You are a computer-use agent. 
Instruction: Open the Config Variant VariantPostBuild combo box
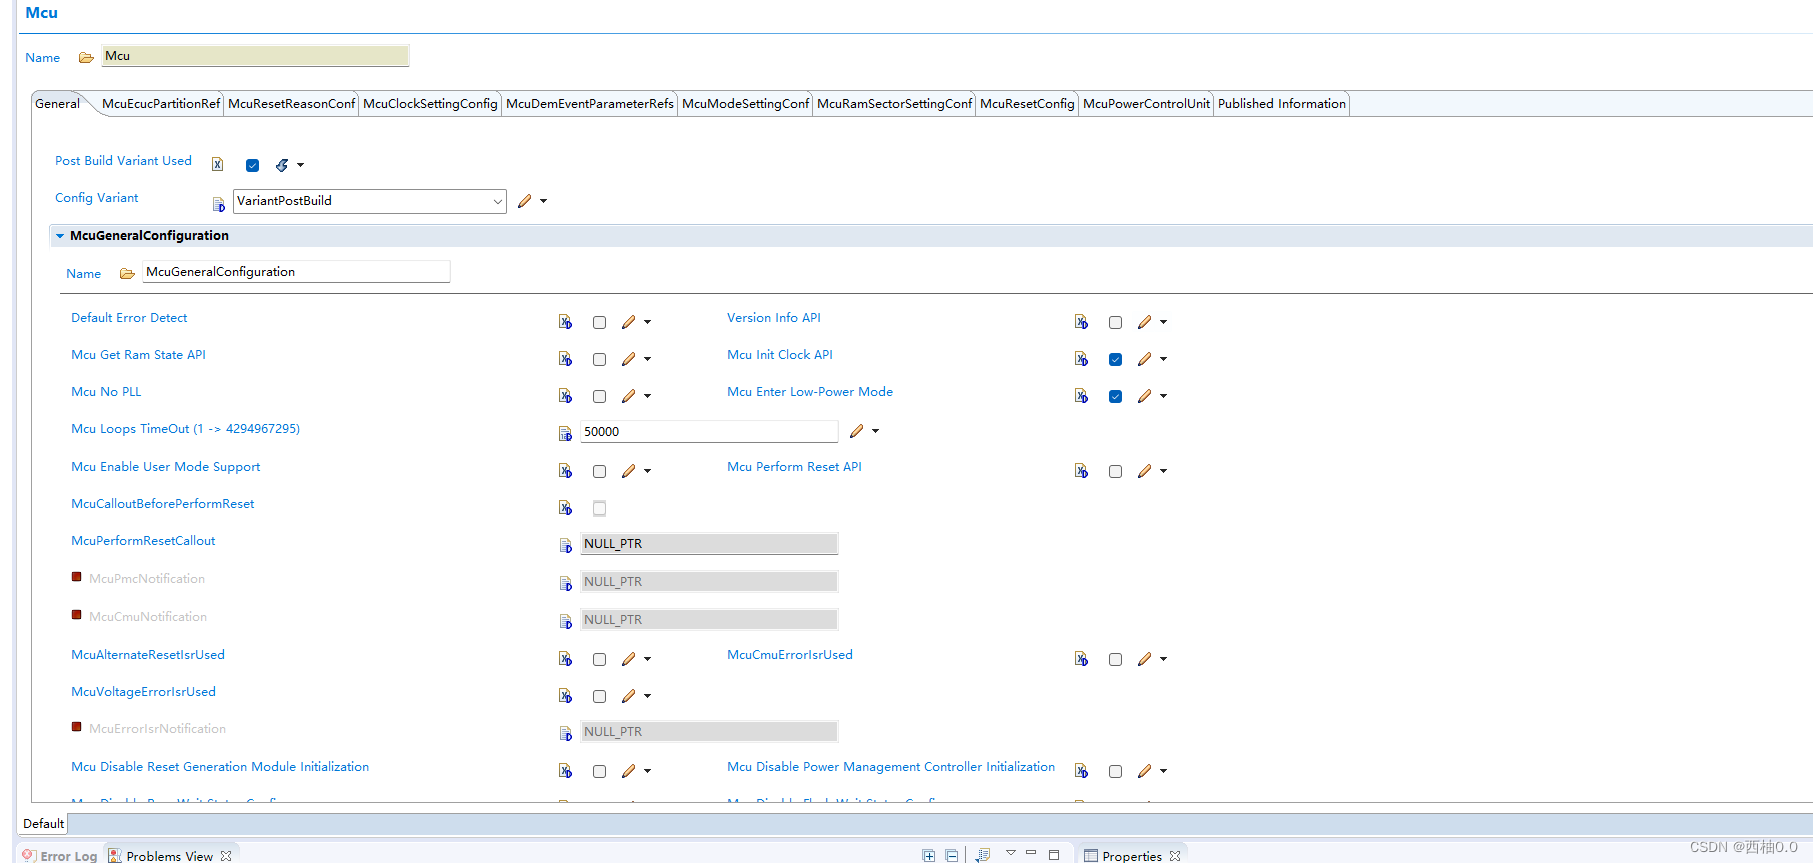click(370, 201)
